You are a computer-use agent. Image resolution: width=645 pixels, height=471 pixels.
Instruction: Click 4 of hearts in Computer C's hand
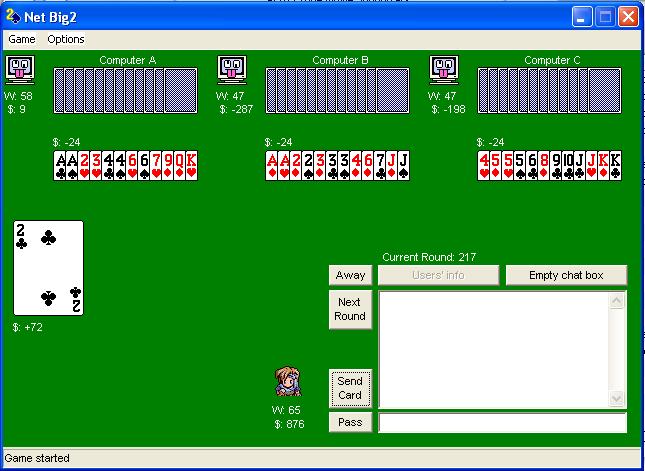[483, 165]
